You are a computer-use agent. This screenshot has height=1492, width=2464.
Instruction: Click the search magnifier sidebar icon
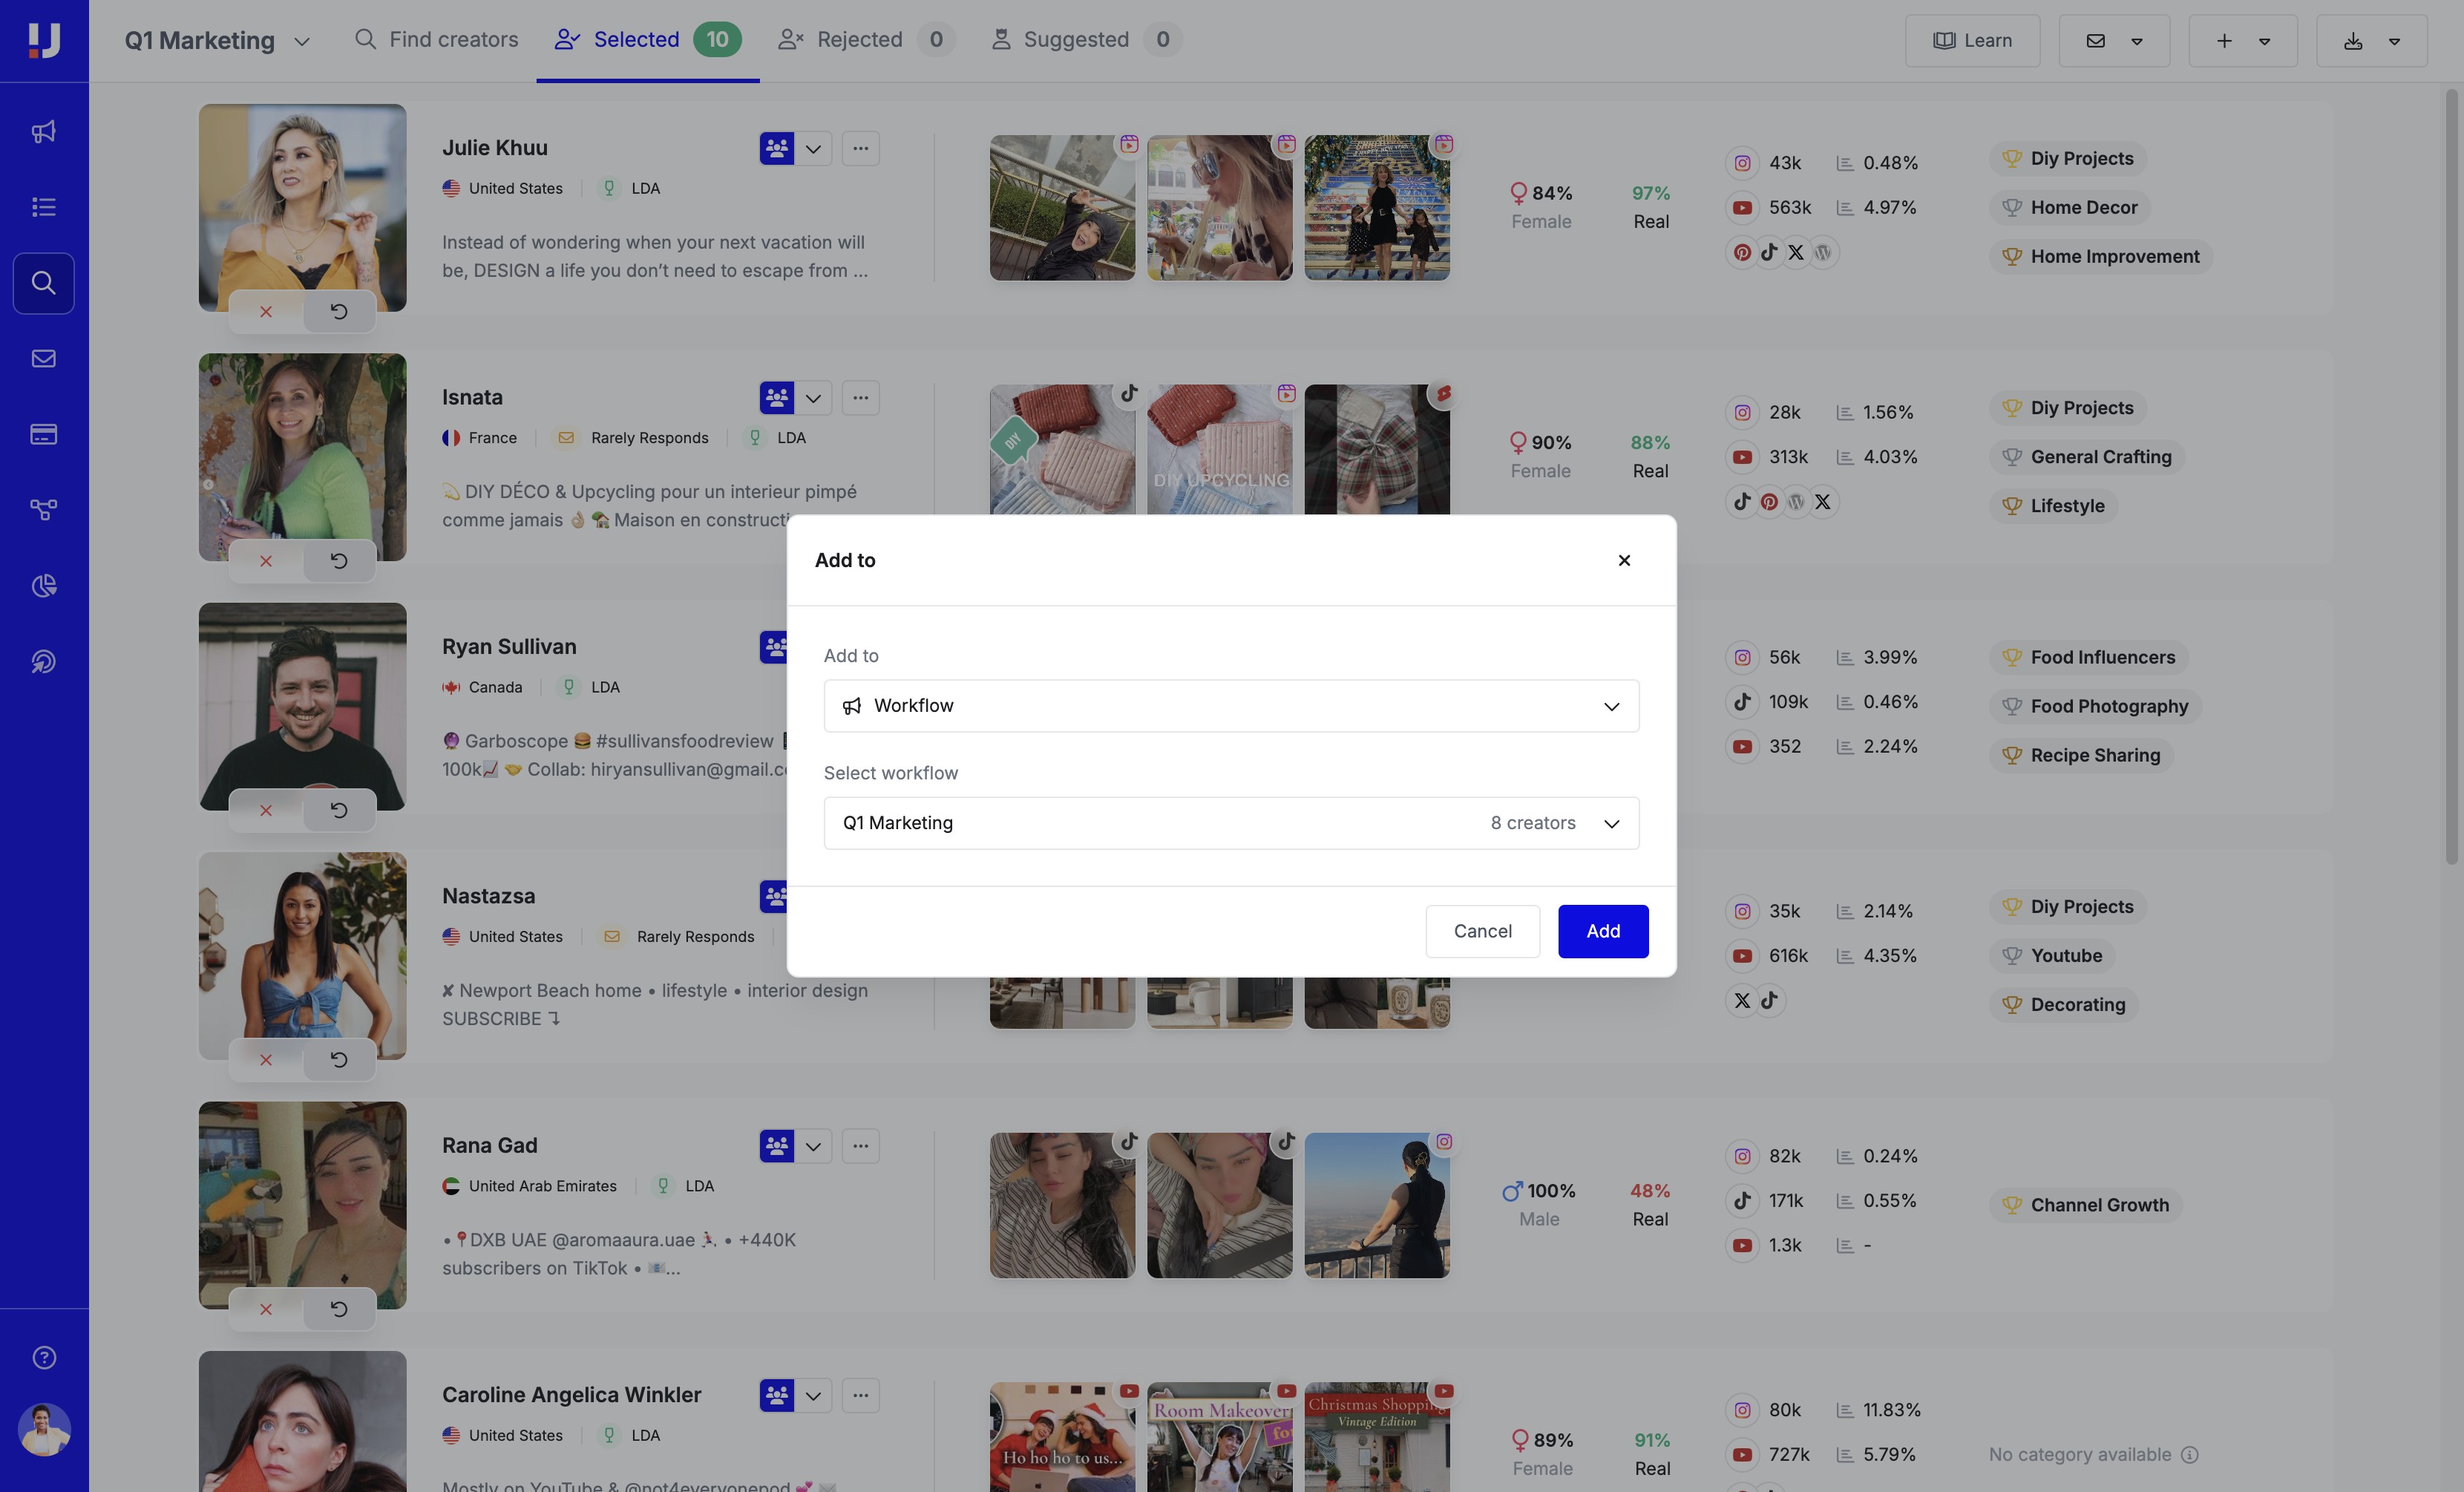pos(44,283)
